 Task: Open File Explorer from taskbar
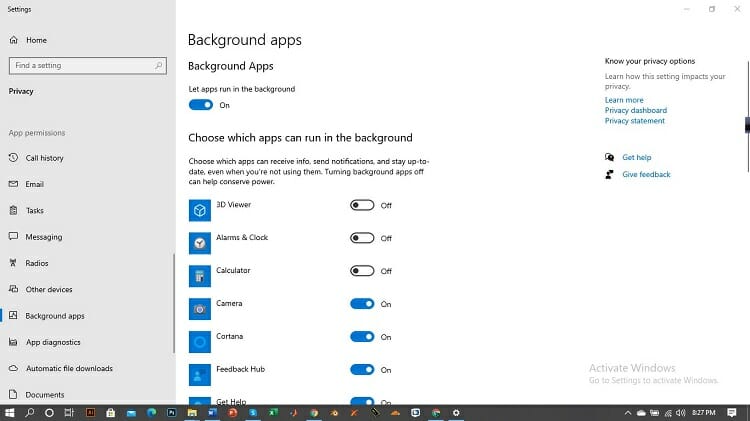[192, 412]
